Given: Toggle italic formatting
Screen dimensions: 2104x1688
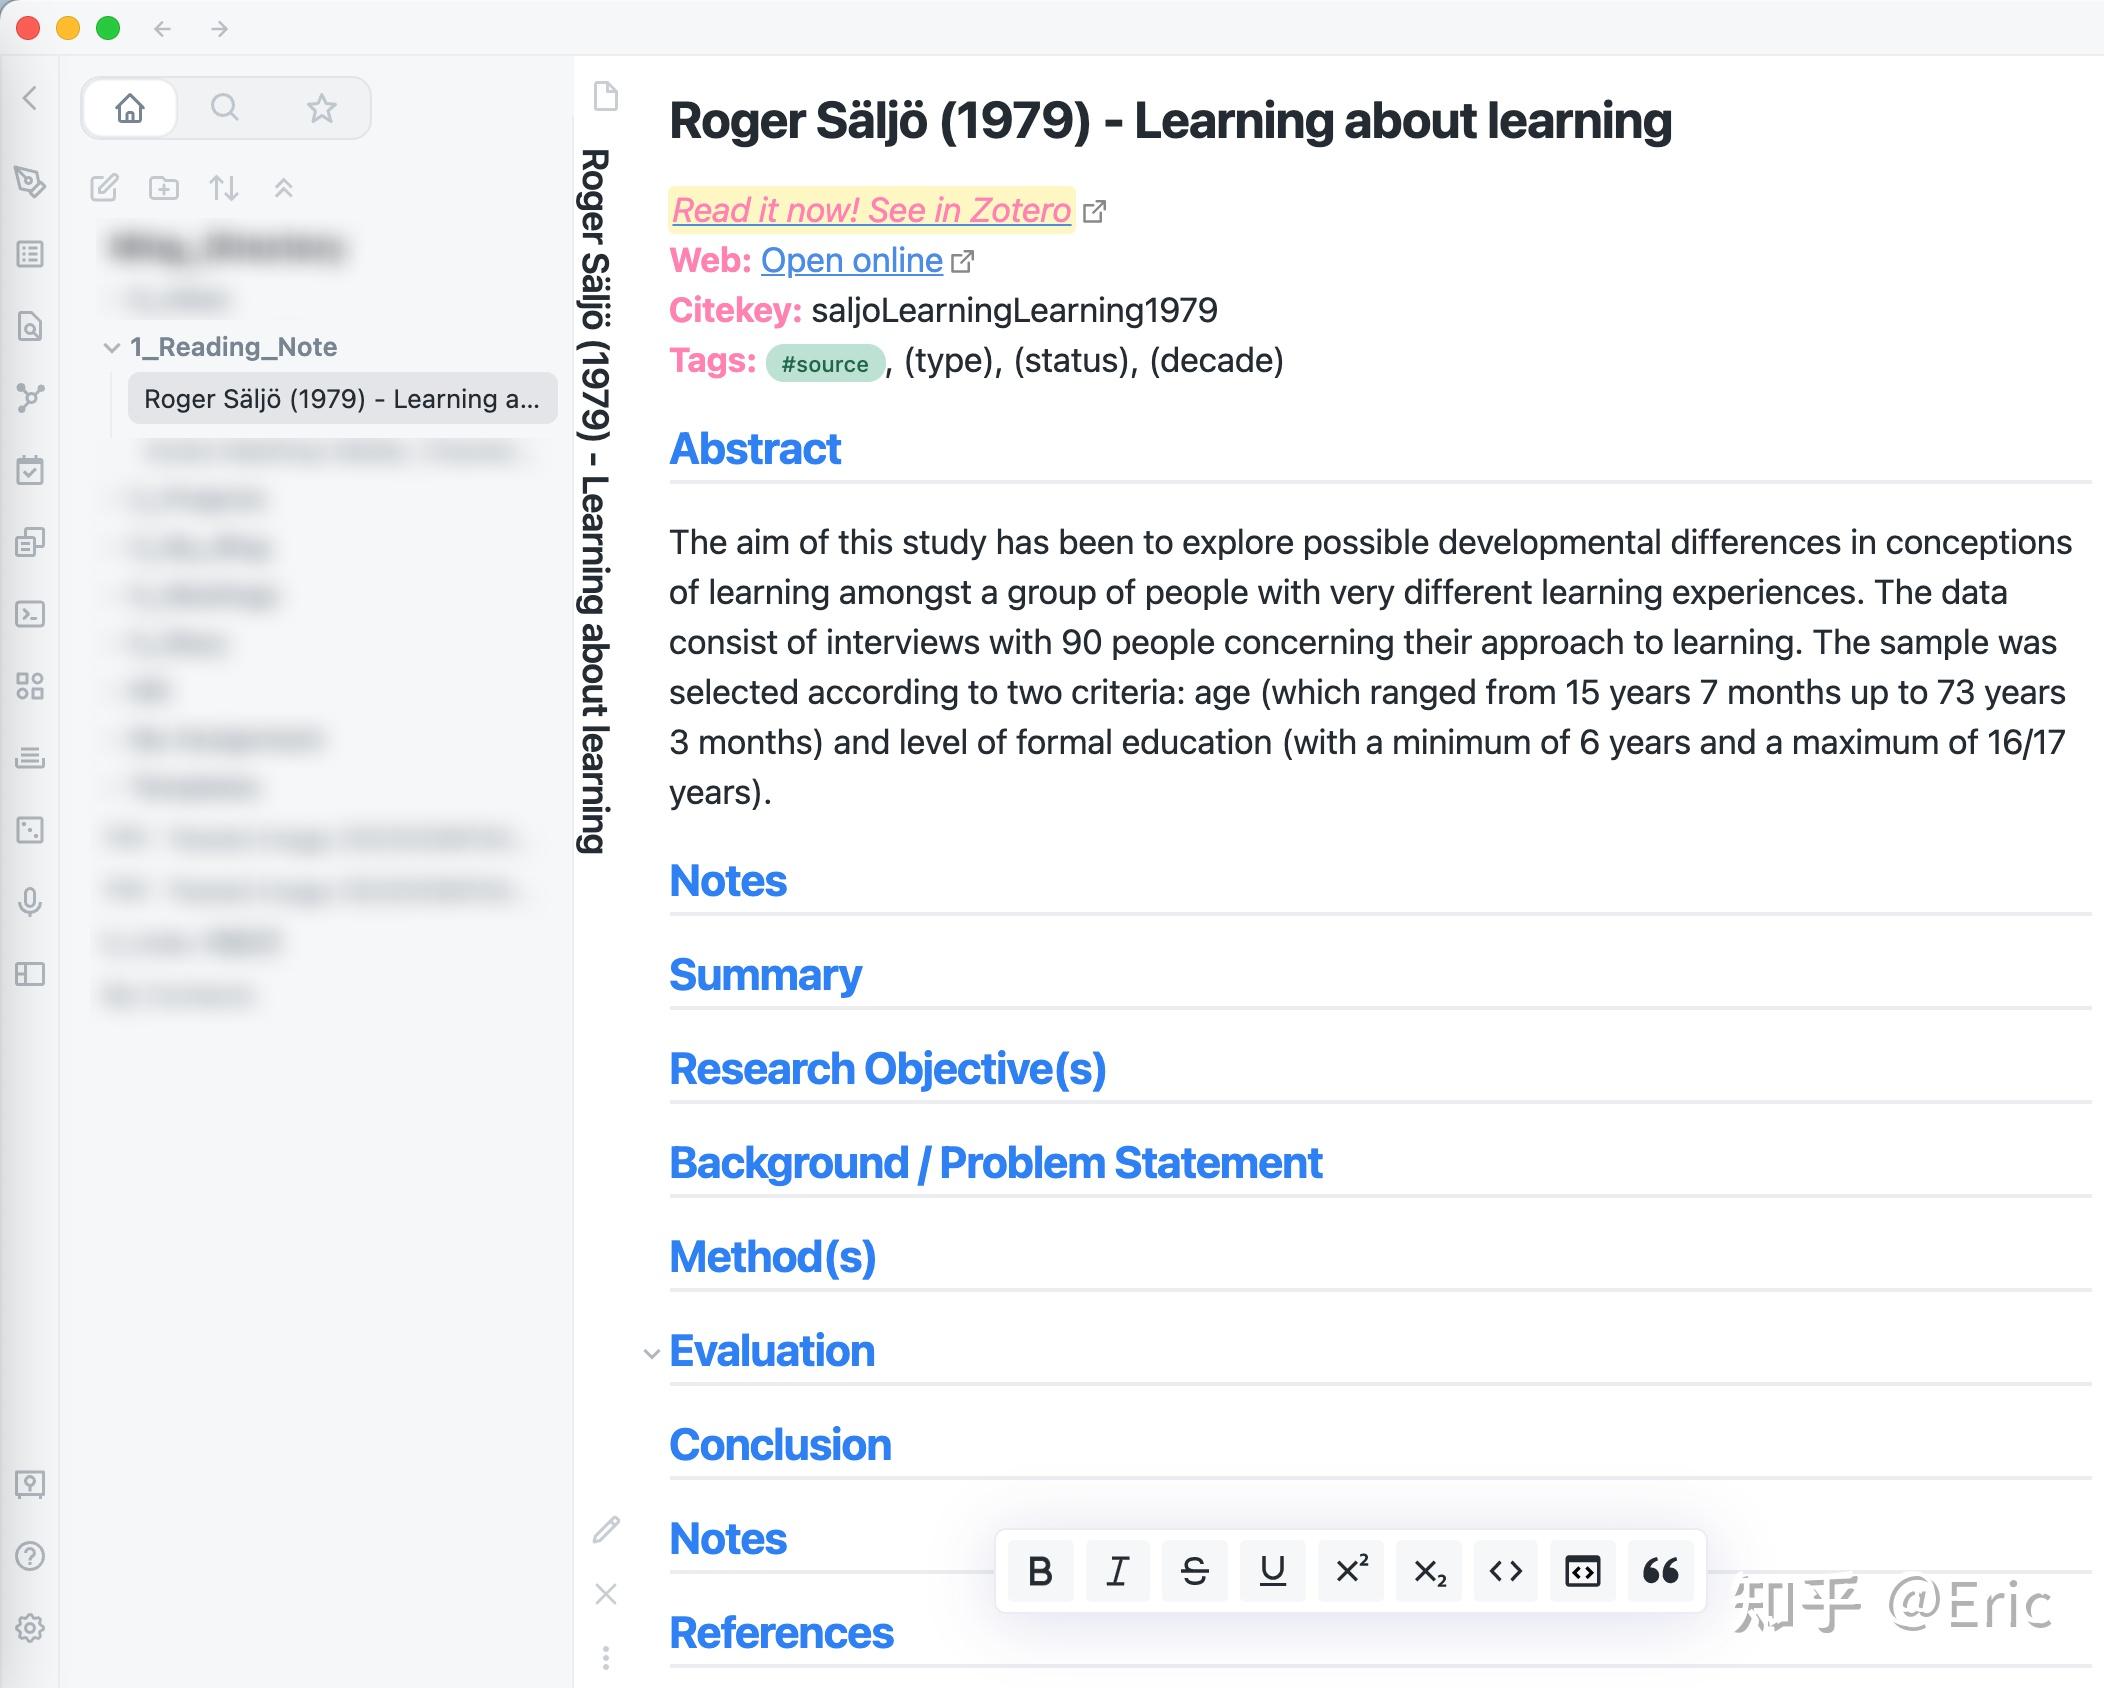Looking at the screenshot, I should (1117, 1571).
